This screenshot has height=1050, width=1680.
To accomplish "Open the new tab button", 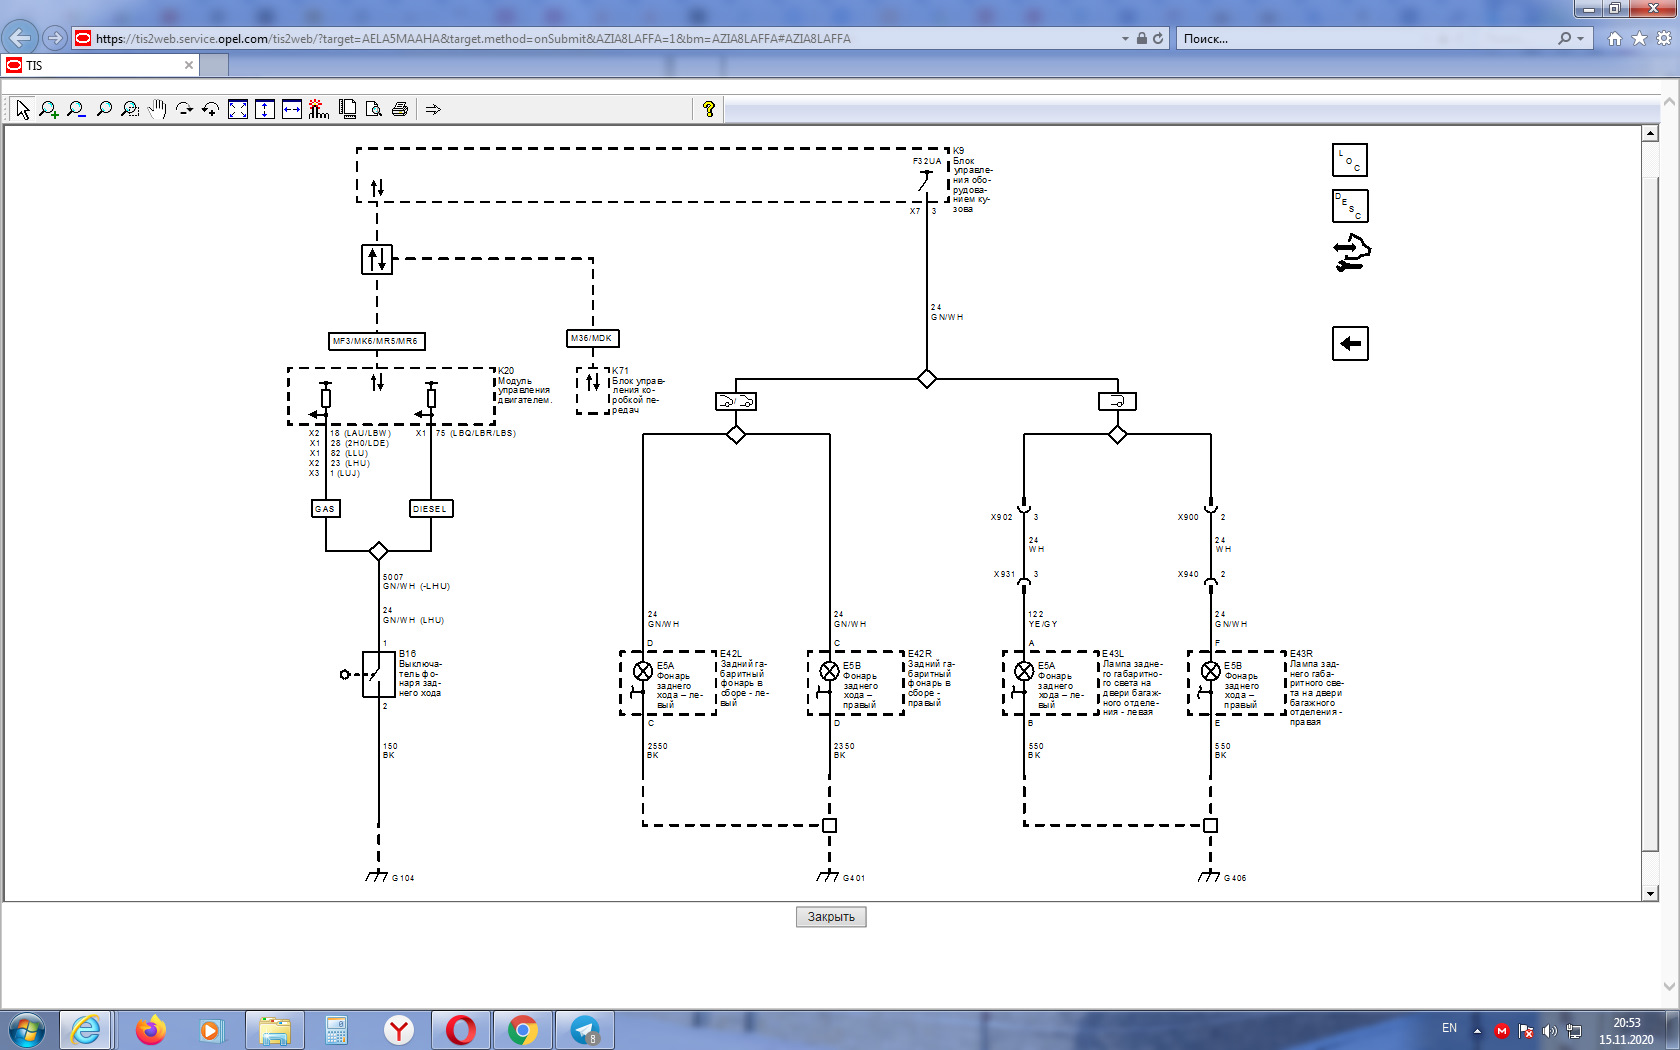I will [214, 65].
